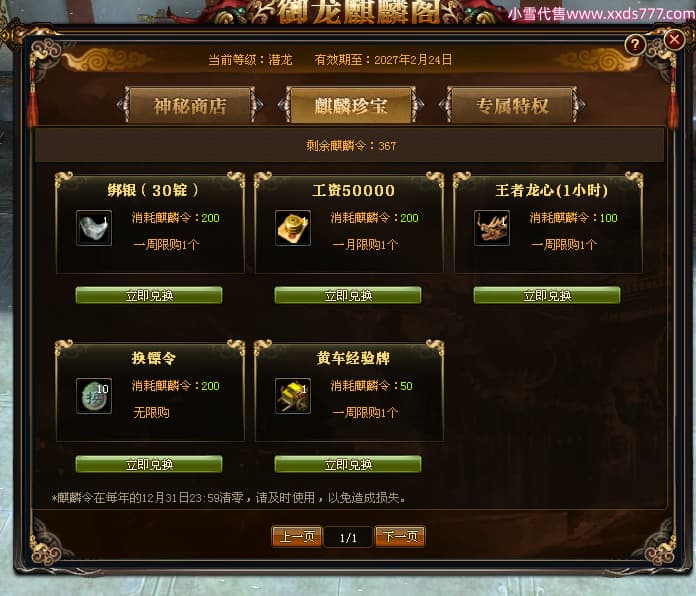Image resolution: width=696 pixels, height=596 pixels.
Task: Open the 专属特权 tab
Action: point(512,105)
